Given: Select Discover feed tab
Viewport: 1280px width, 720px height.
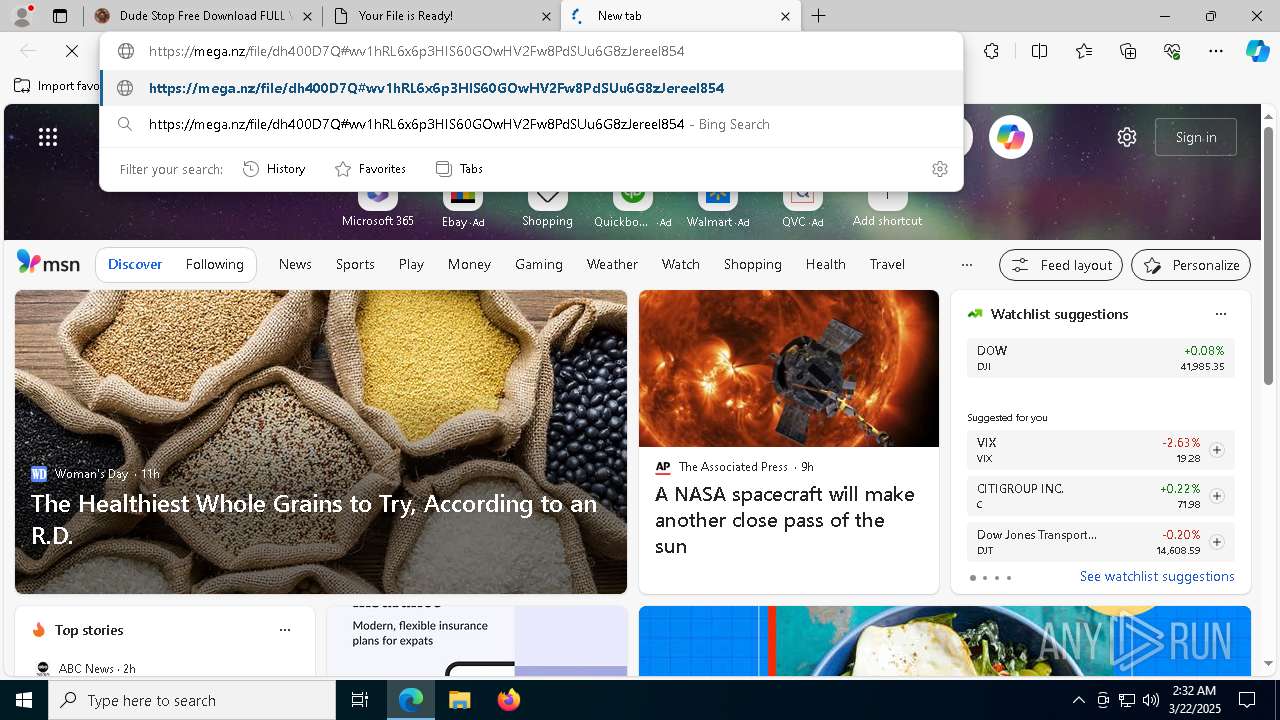Looking at the screenshot, I should click(x=135, y=264).
